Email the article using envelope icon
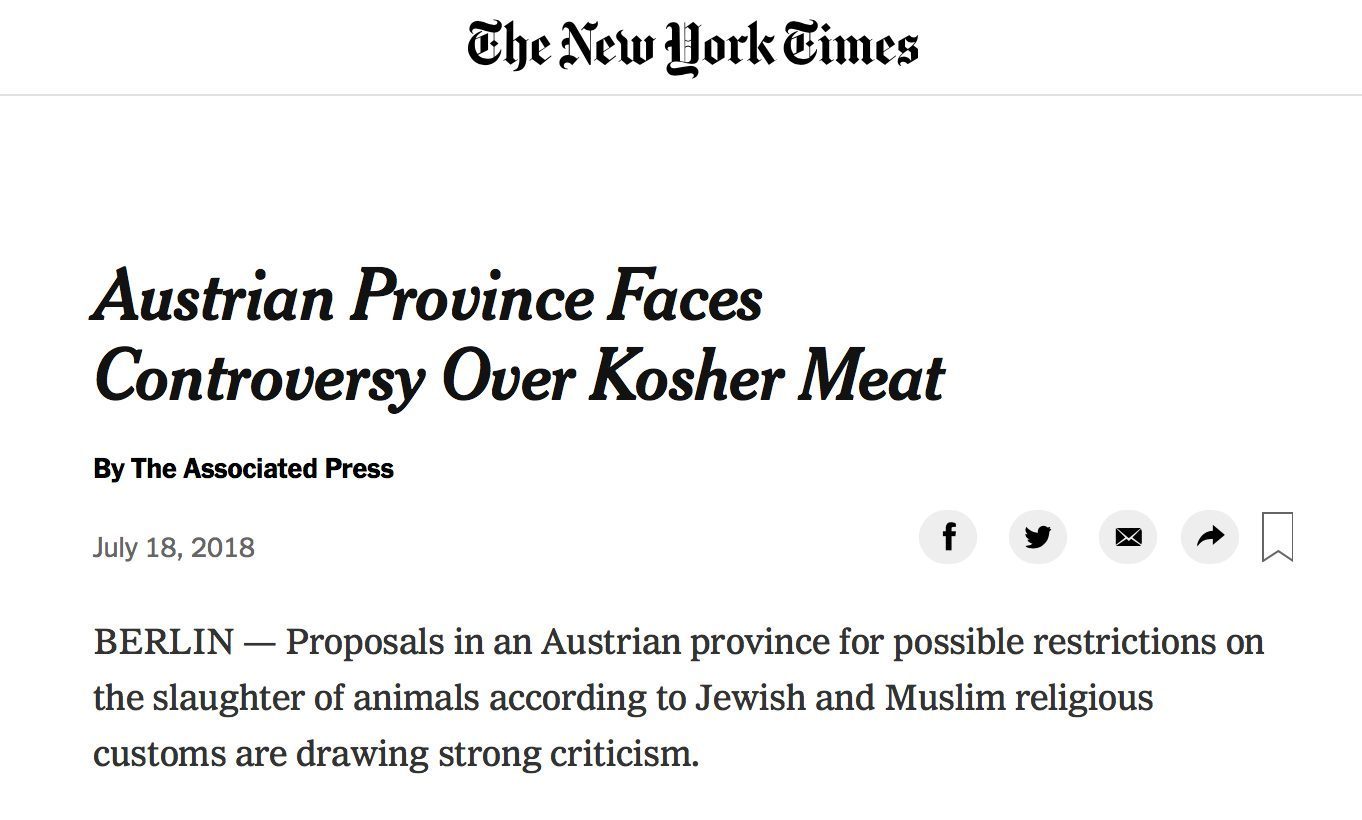 [1128, 537]
